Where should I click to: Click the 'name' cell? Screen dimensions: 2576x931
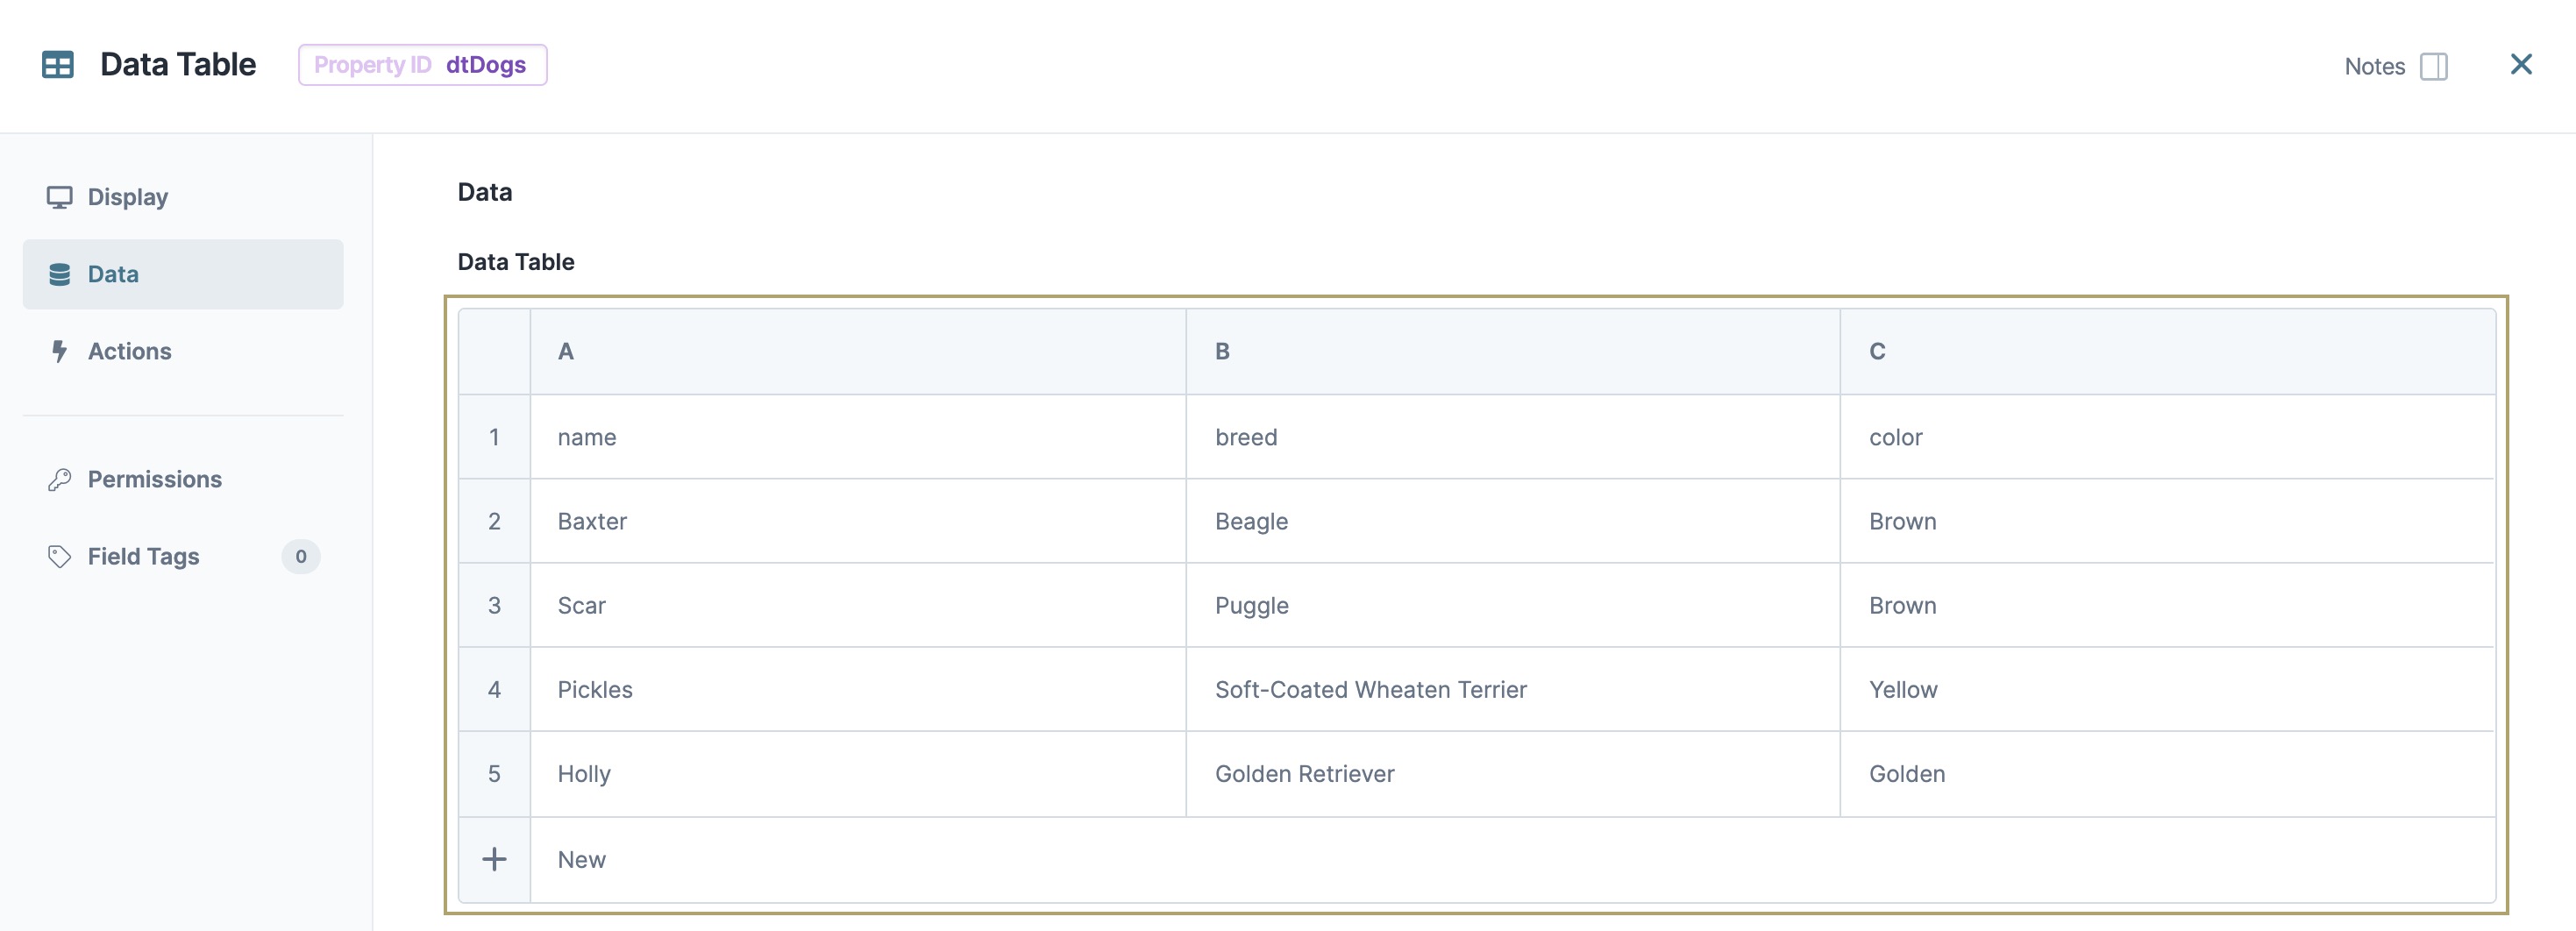[857, 437]
